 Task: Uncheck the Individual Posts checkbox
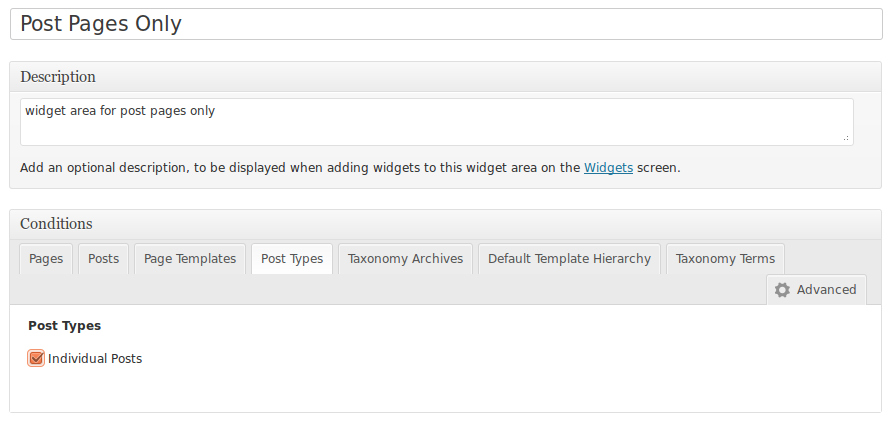click(37, 358)
